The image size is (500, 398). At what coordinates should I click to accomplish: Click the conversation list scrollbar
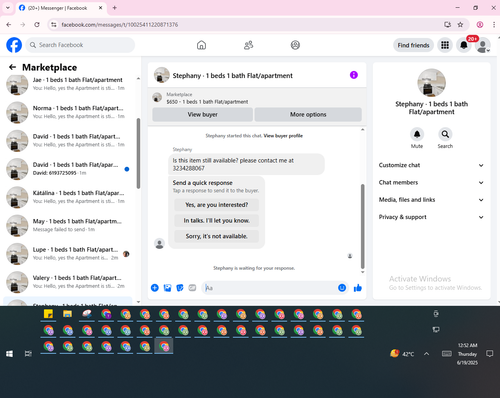138,153
